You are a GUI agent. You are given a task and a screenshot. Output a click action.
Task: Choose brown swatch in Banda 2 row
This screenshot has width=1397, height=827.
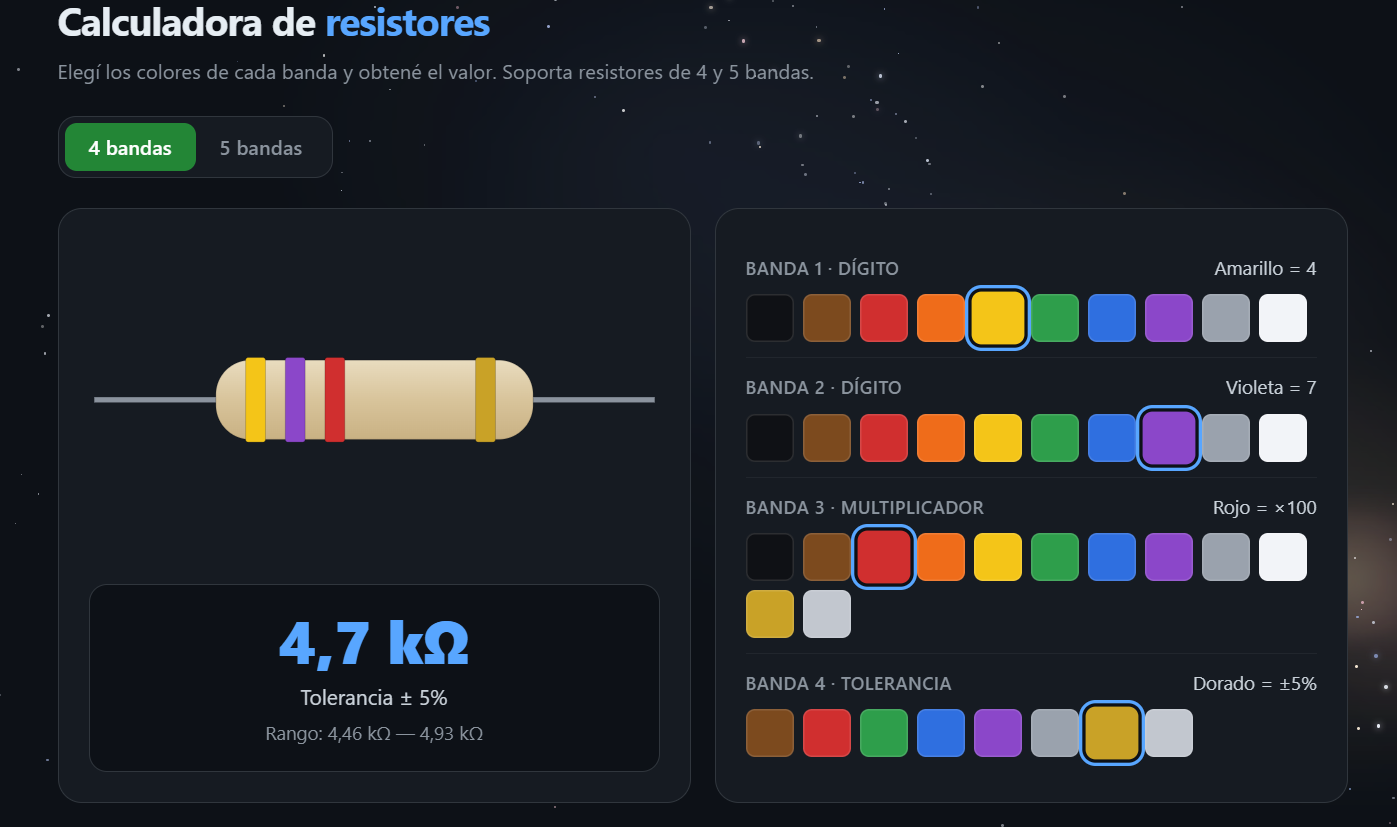(x=827, y=438)
